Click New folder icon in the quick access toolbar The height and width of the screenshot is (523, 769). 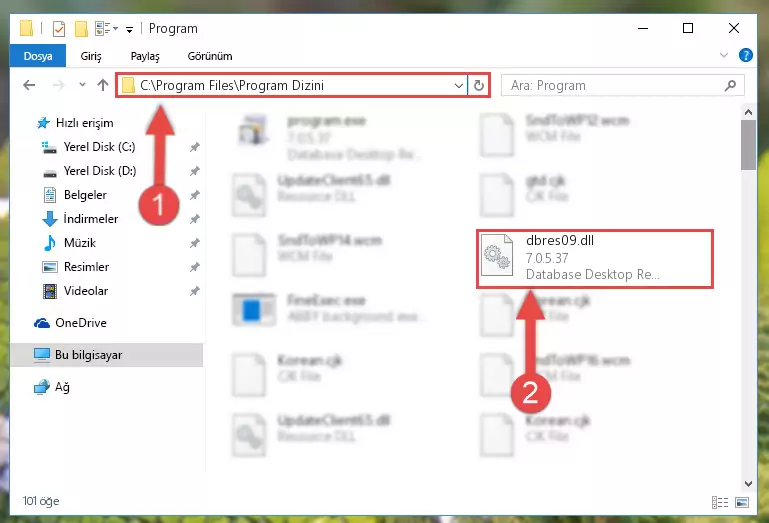coord(81,28)
